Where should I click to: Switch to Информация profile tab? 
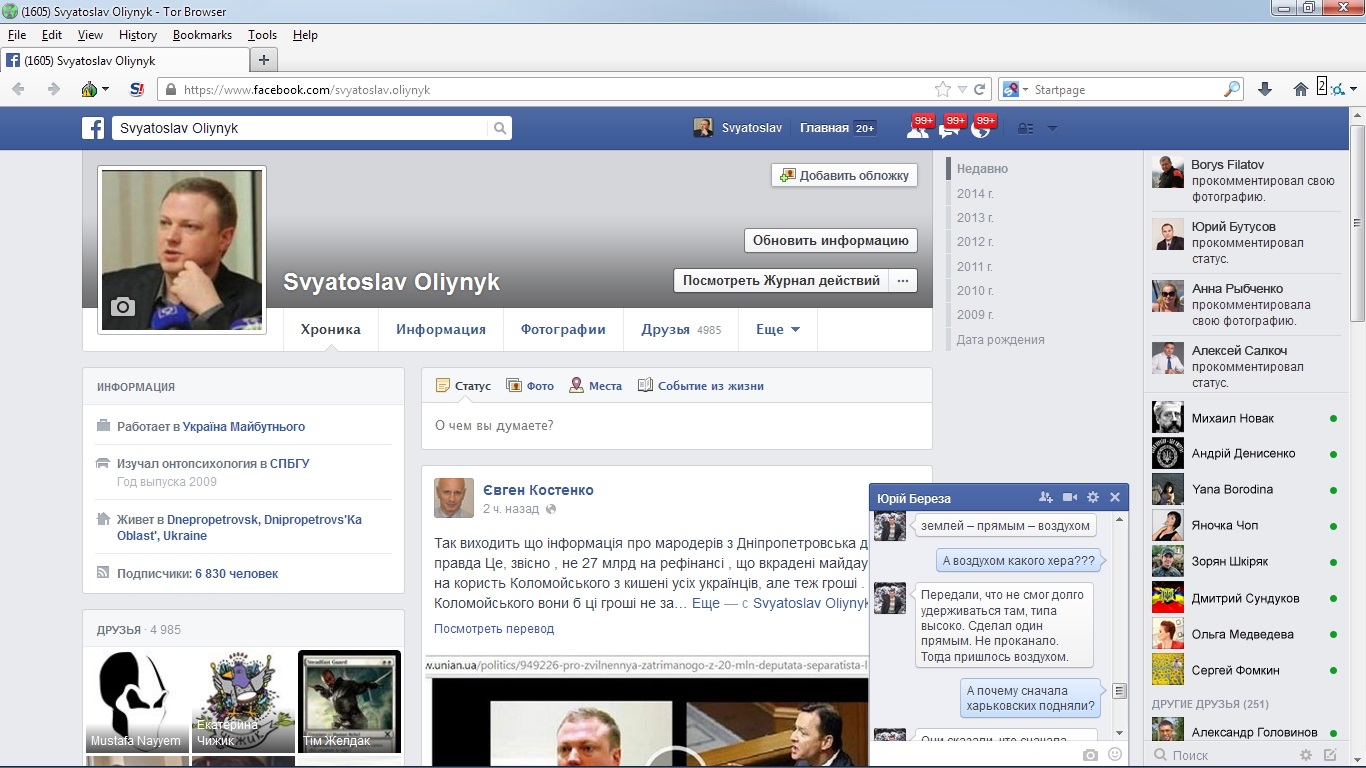(441, 329)
